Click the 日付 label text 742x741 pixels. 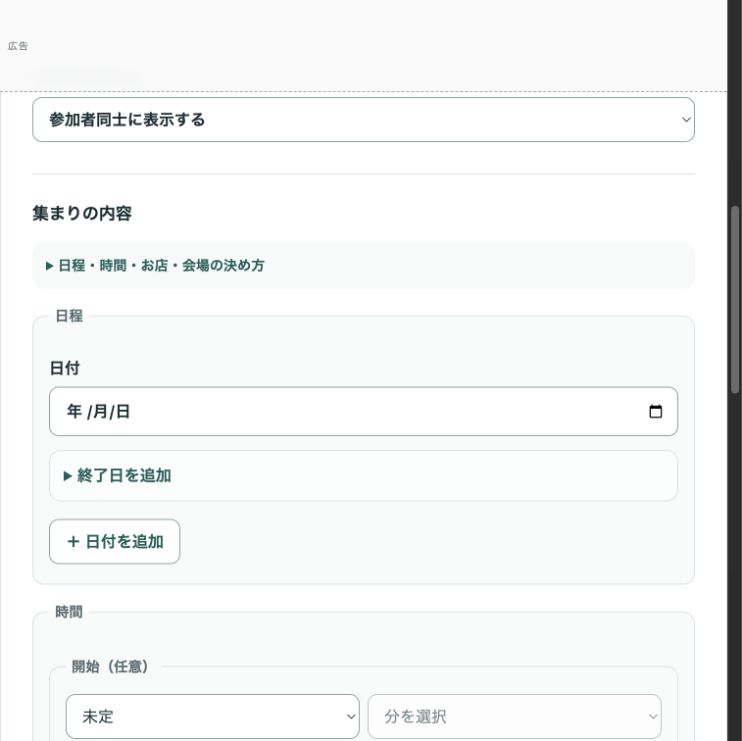pos(65,368)
